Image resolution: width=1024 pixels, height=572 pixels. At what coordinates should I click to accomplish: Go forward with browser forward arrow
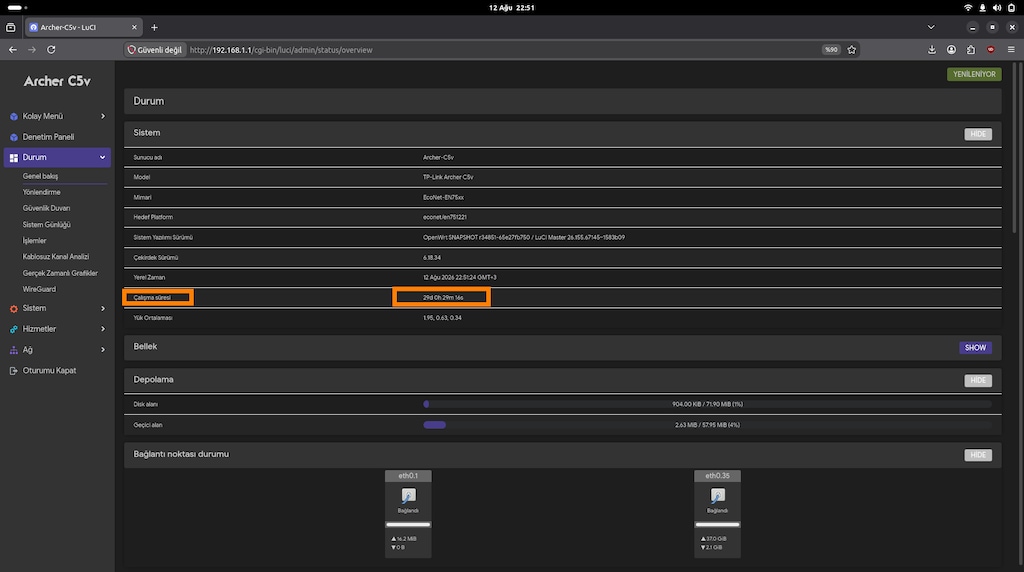tap(31, 50)
